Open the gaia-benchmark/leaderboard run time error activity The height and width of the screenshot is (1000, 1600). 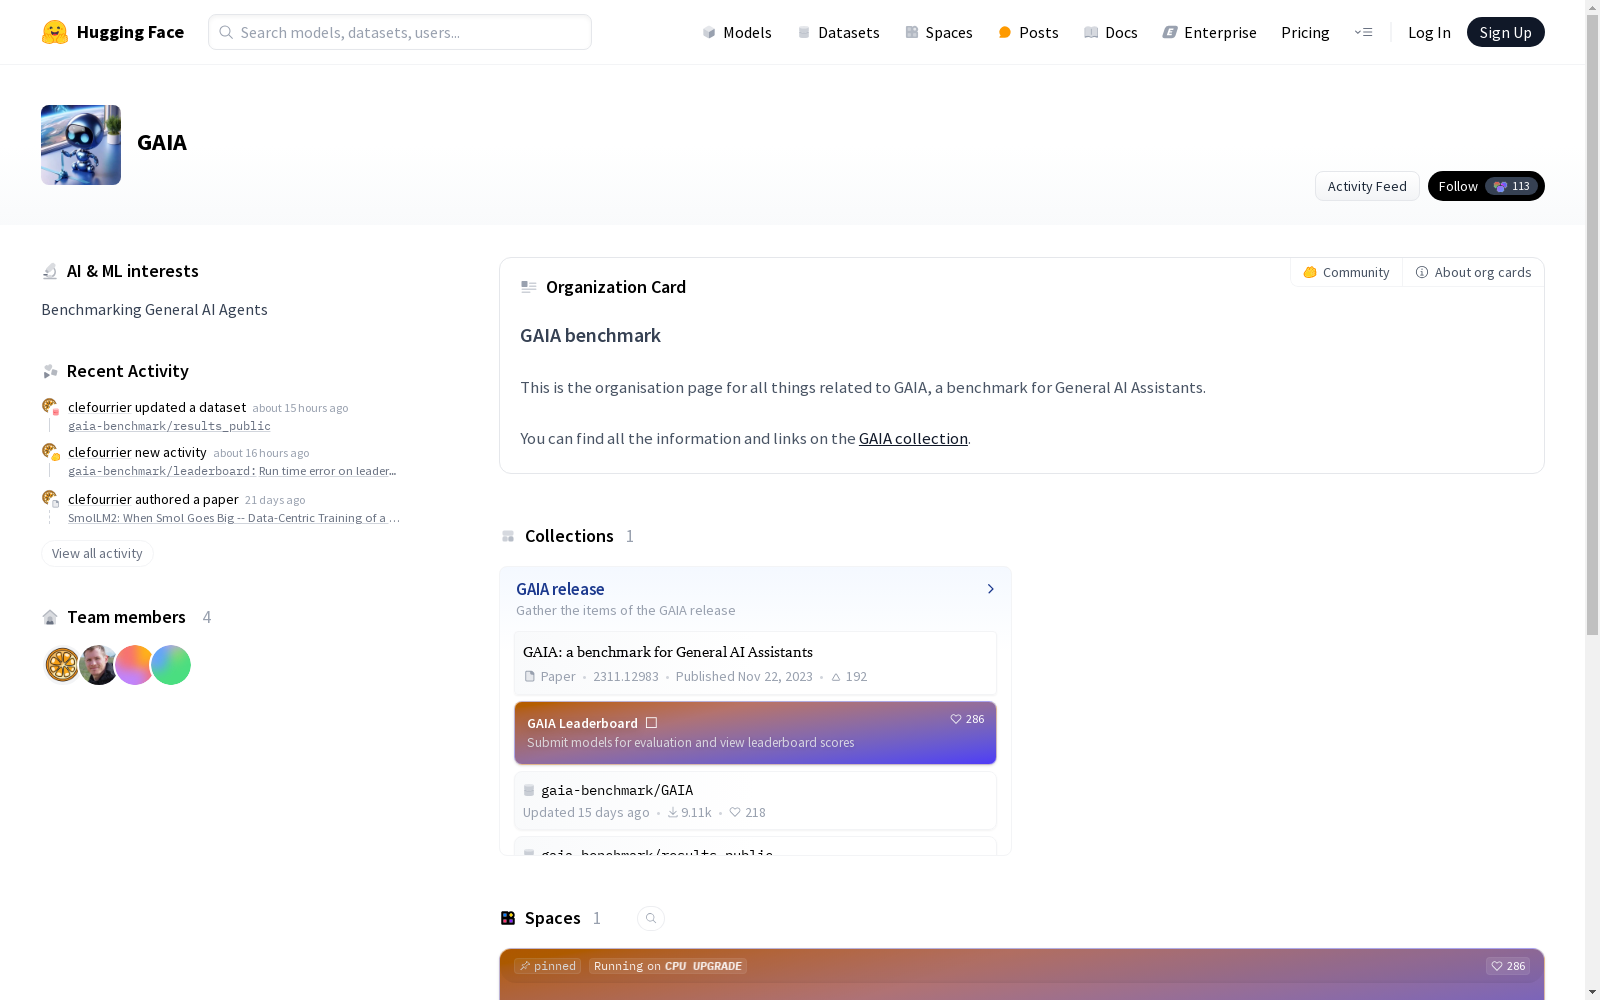(232, 471)
